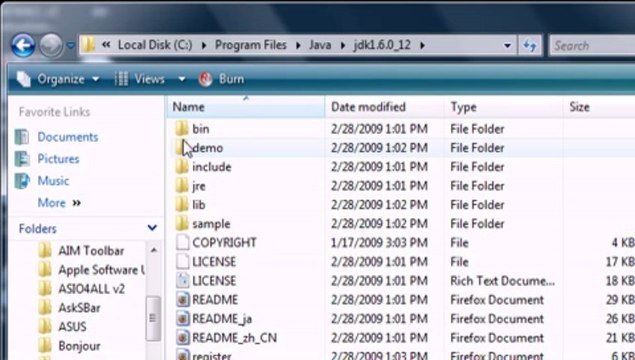
Task: Open the Views dropdown arrow
Action: (x=182, y=79)
